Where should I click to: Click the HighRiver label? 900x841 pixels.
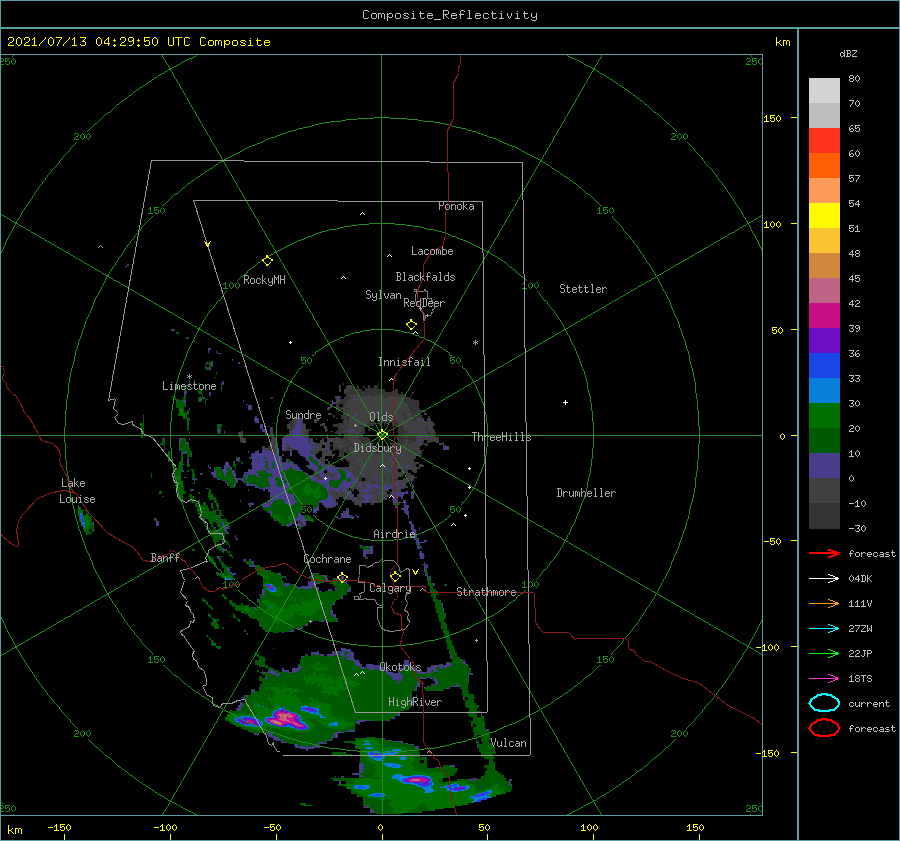415,702
